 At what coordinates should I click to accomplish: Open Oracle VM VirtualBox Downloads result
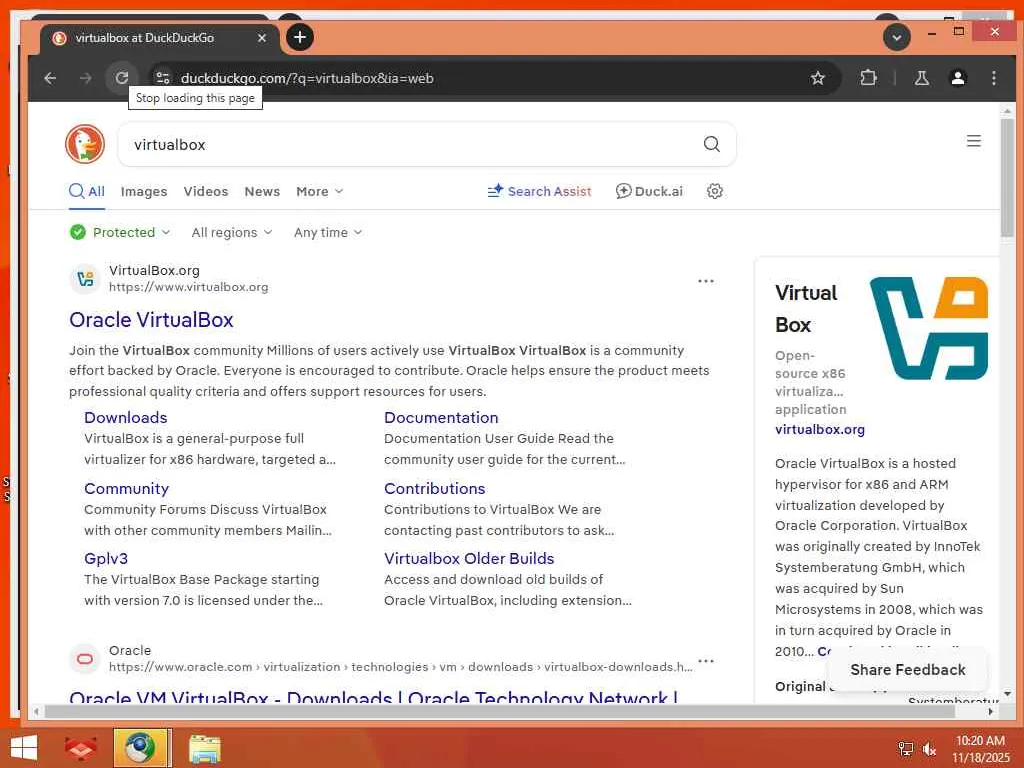[373, 697]
